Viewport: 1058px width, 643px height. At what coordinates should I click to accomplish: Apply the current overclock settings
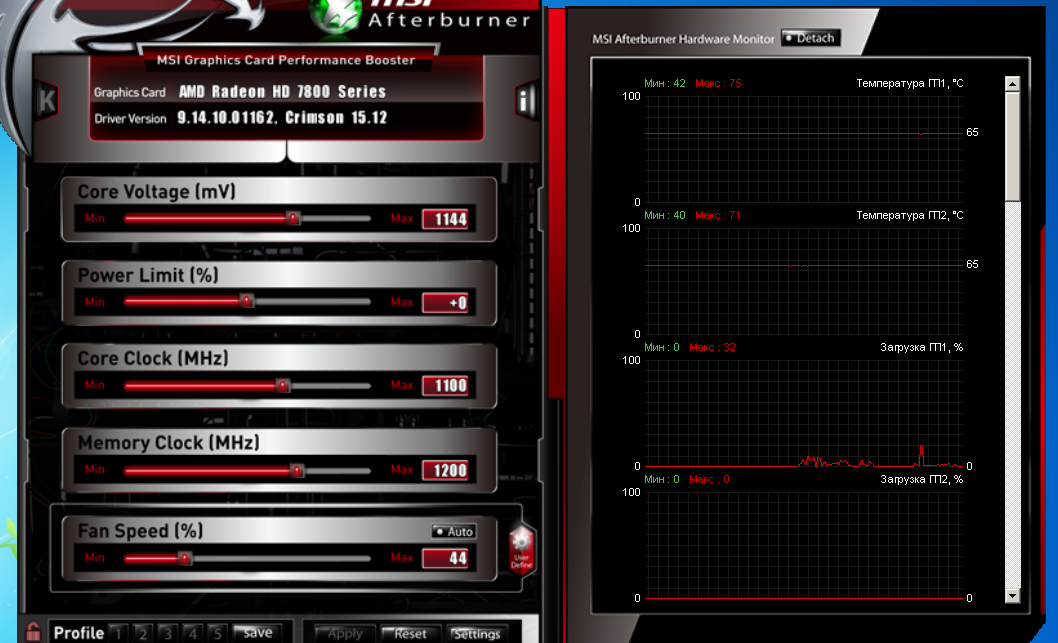345,634
